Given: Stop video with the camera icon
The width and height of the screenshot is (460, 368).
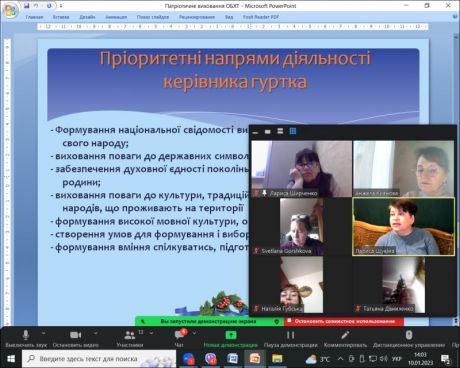Looking at the screenshot, I should pyautogui.click(x=76, y=338).
